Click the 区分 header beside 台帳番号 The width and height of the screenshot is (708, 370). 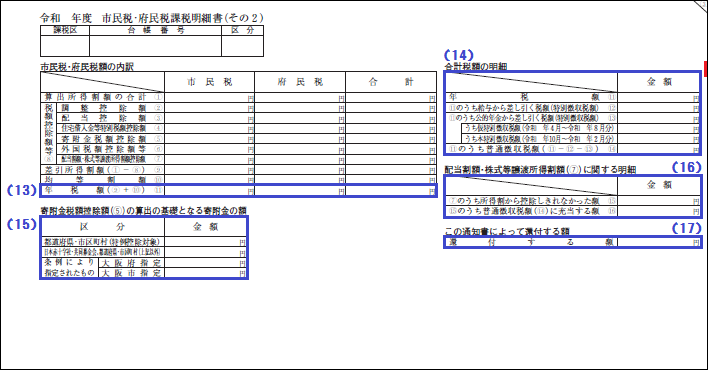tap(242, 31)
